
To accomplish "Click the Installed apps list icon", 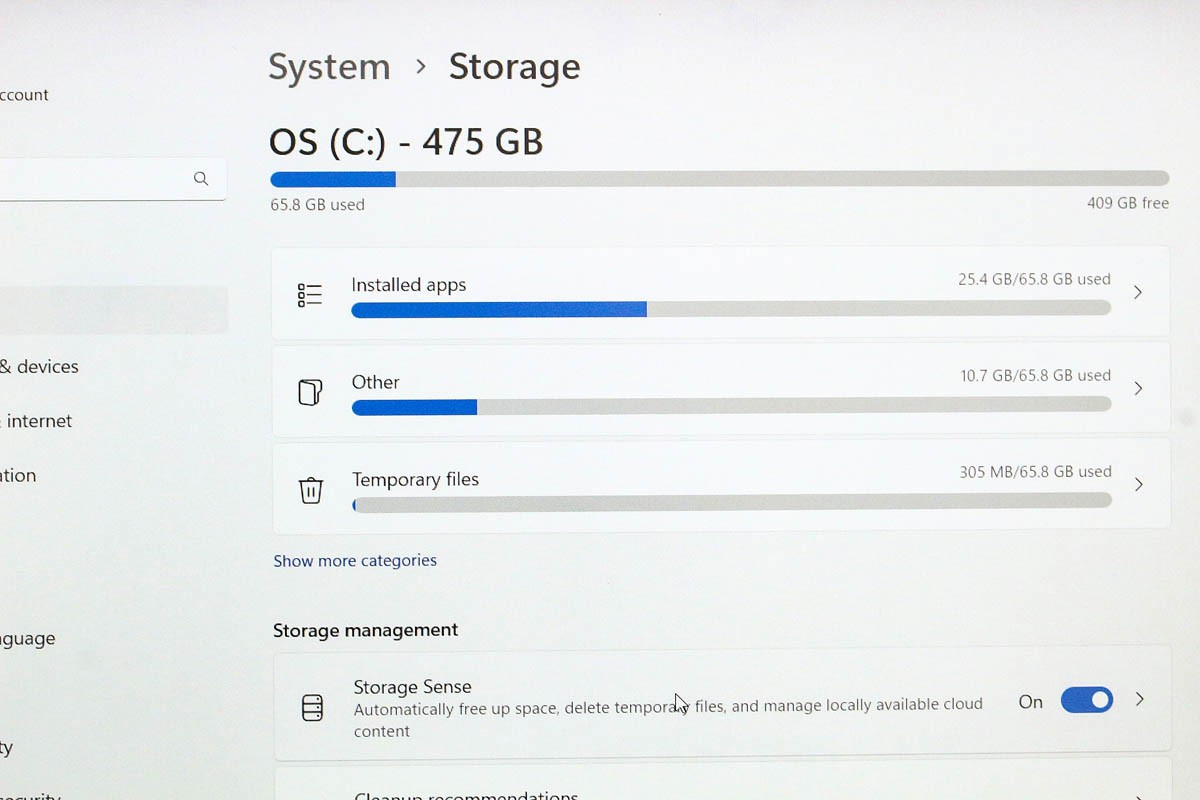I will tap(310, 295).
